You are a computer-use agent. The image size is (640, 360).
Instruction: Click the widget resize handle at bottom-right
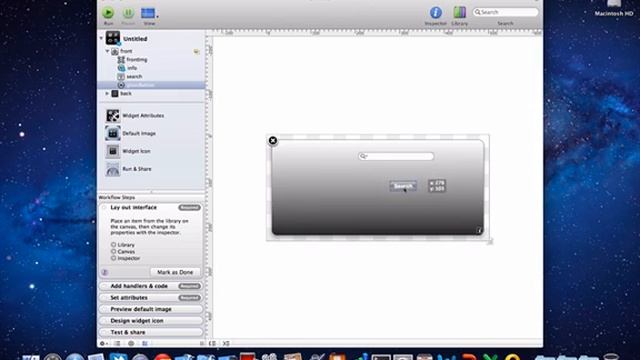click(490, 242)
